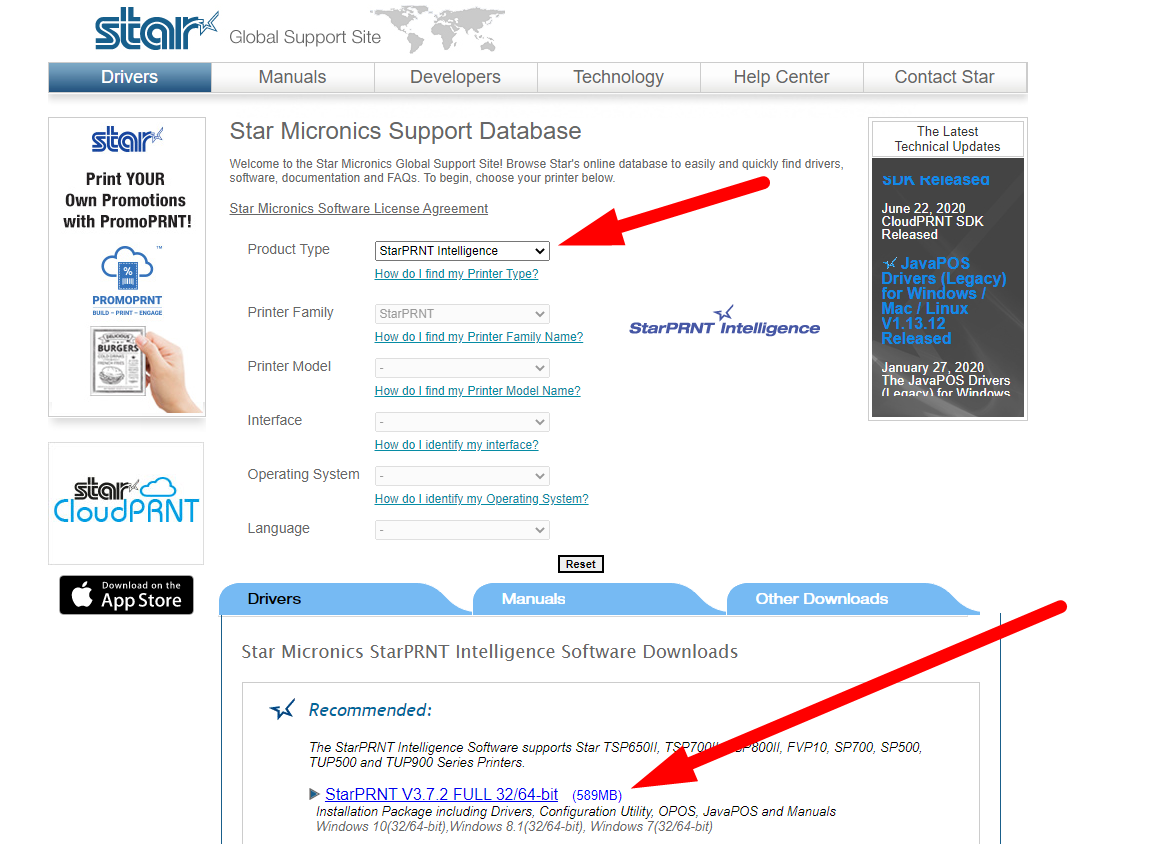This screenshot has height=844, width=1175.
Task: Open Star Micronics Software License Agreement link
Action: tap(358, 208)
